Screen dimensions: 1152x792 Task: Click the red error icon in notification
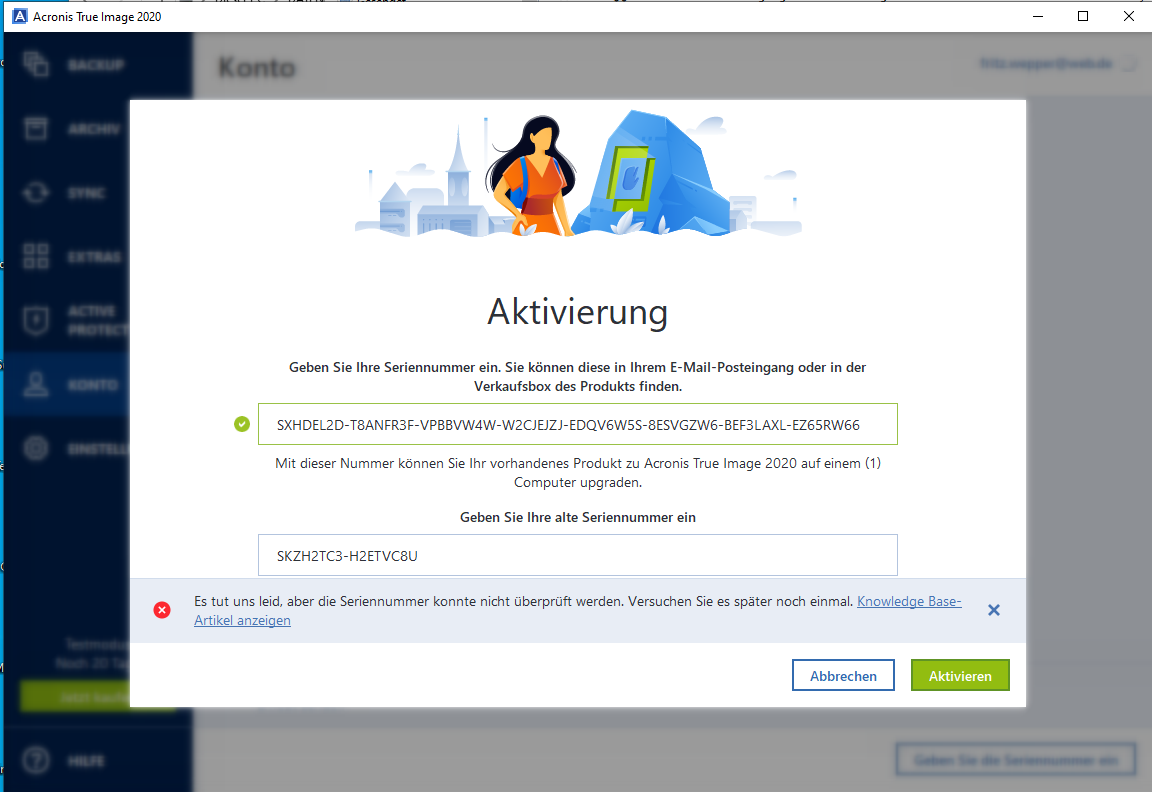(x=162, y=610)
